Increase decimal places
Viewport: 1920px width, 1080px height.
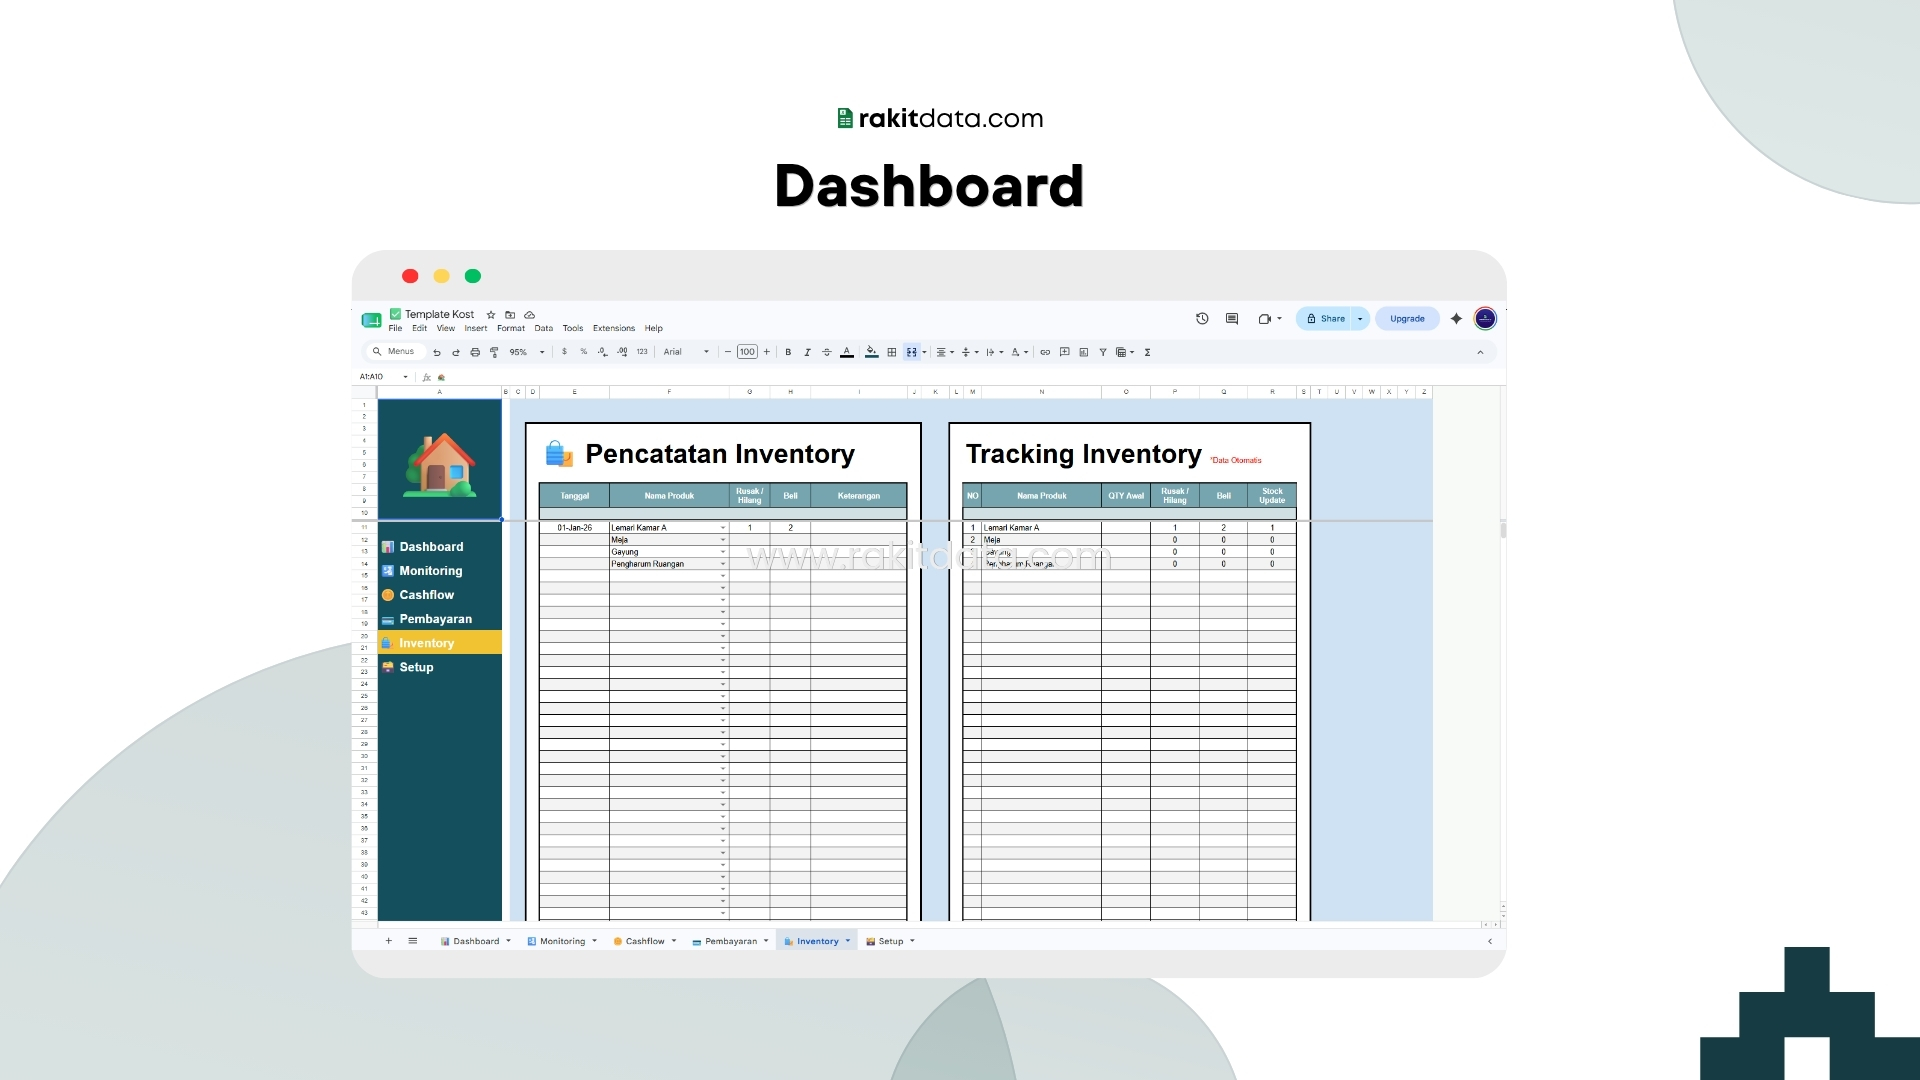point(622,352)
